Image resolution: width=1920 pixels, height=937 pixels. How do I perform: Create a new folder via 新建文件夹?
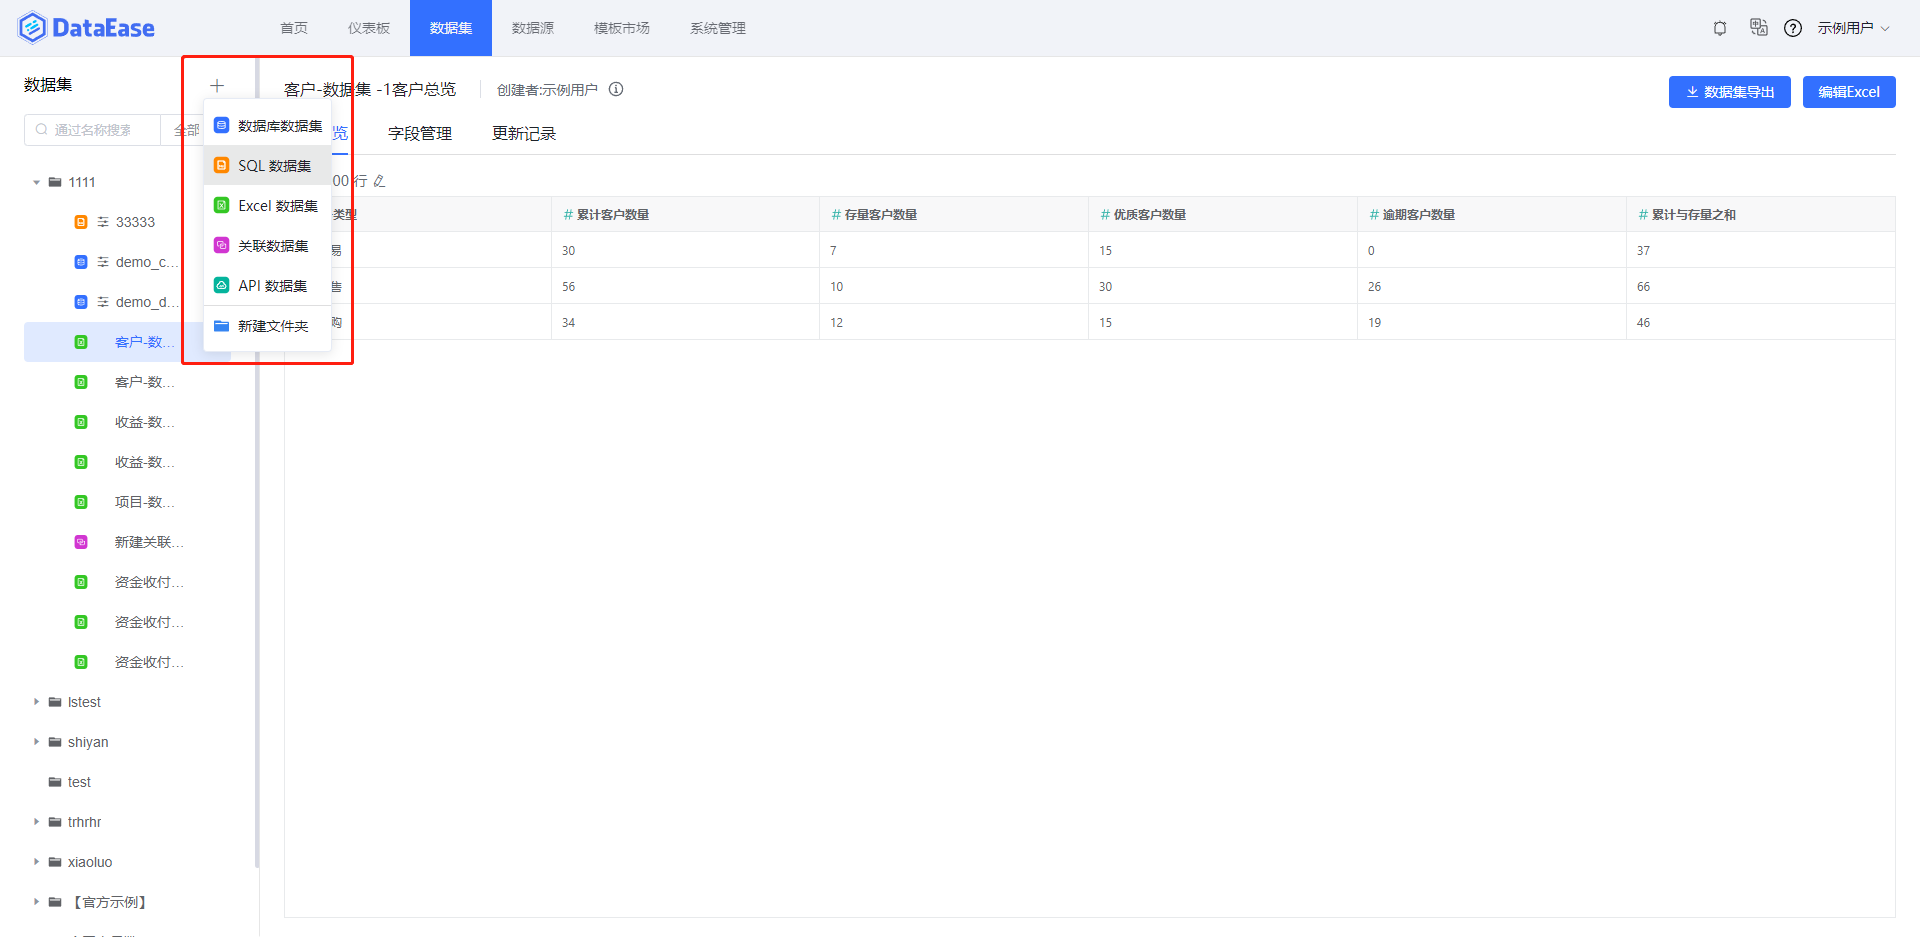click(267, 326)
